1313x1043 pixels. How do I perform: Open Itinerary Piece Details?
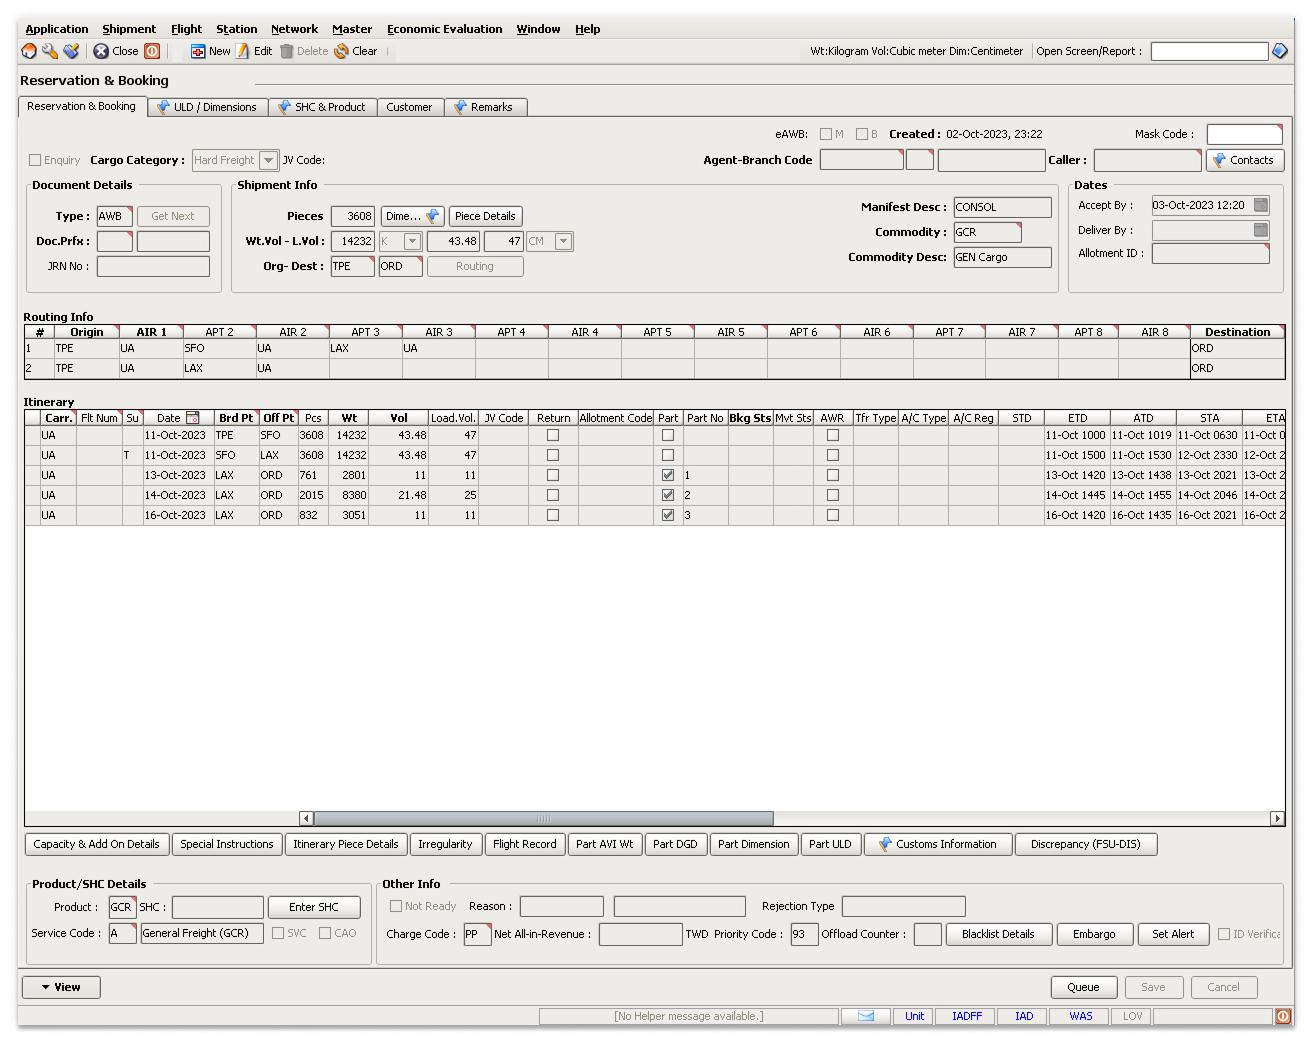pos(346,844)
